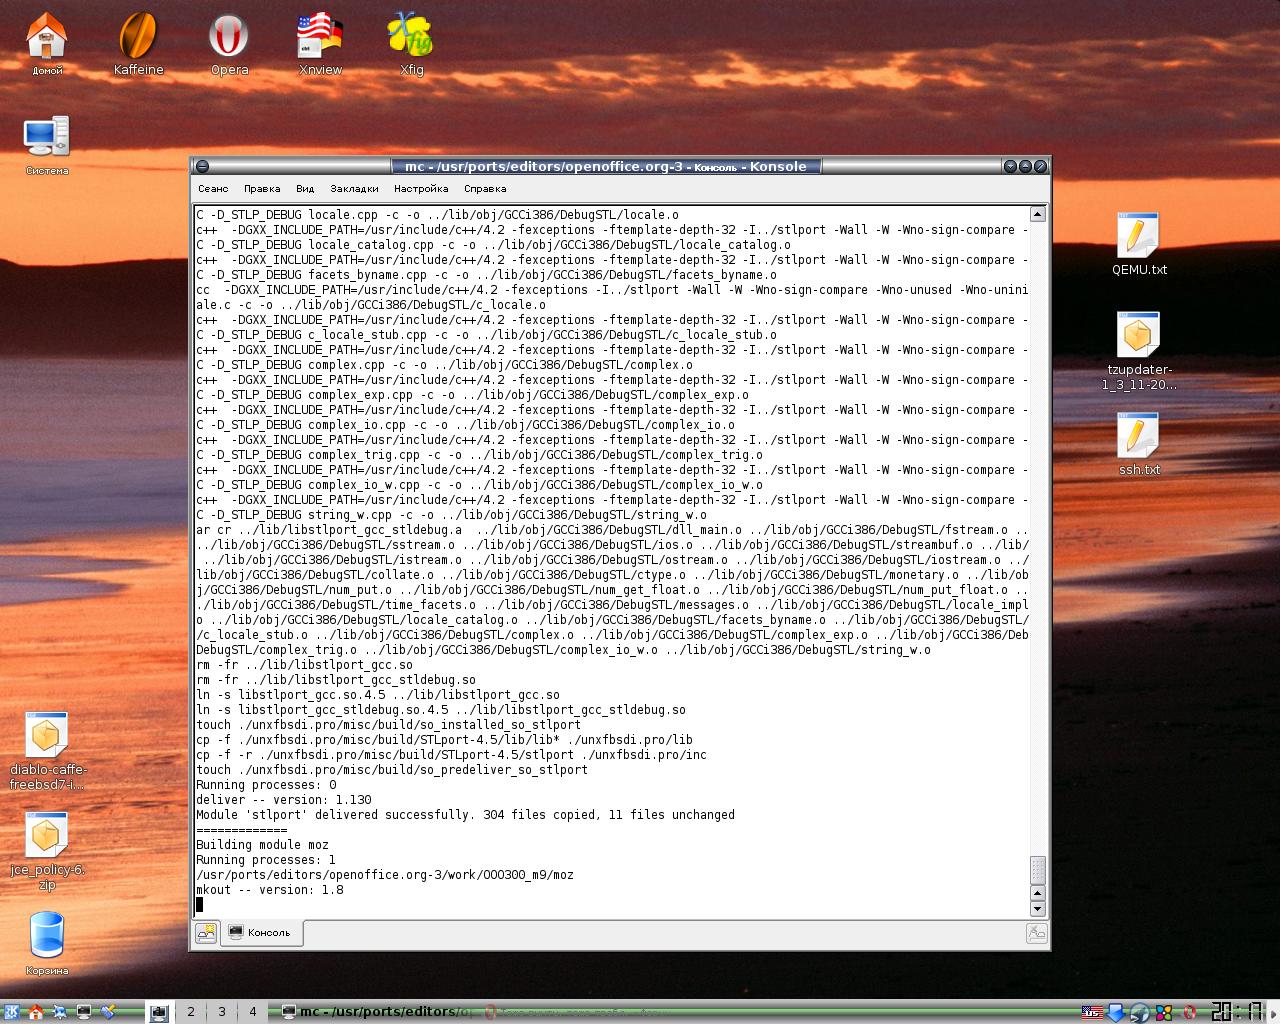Click the text "deliver -- version: 1.130"
The height and width of the screenshot is (1024, 1280).
[x=284, y=800]
